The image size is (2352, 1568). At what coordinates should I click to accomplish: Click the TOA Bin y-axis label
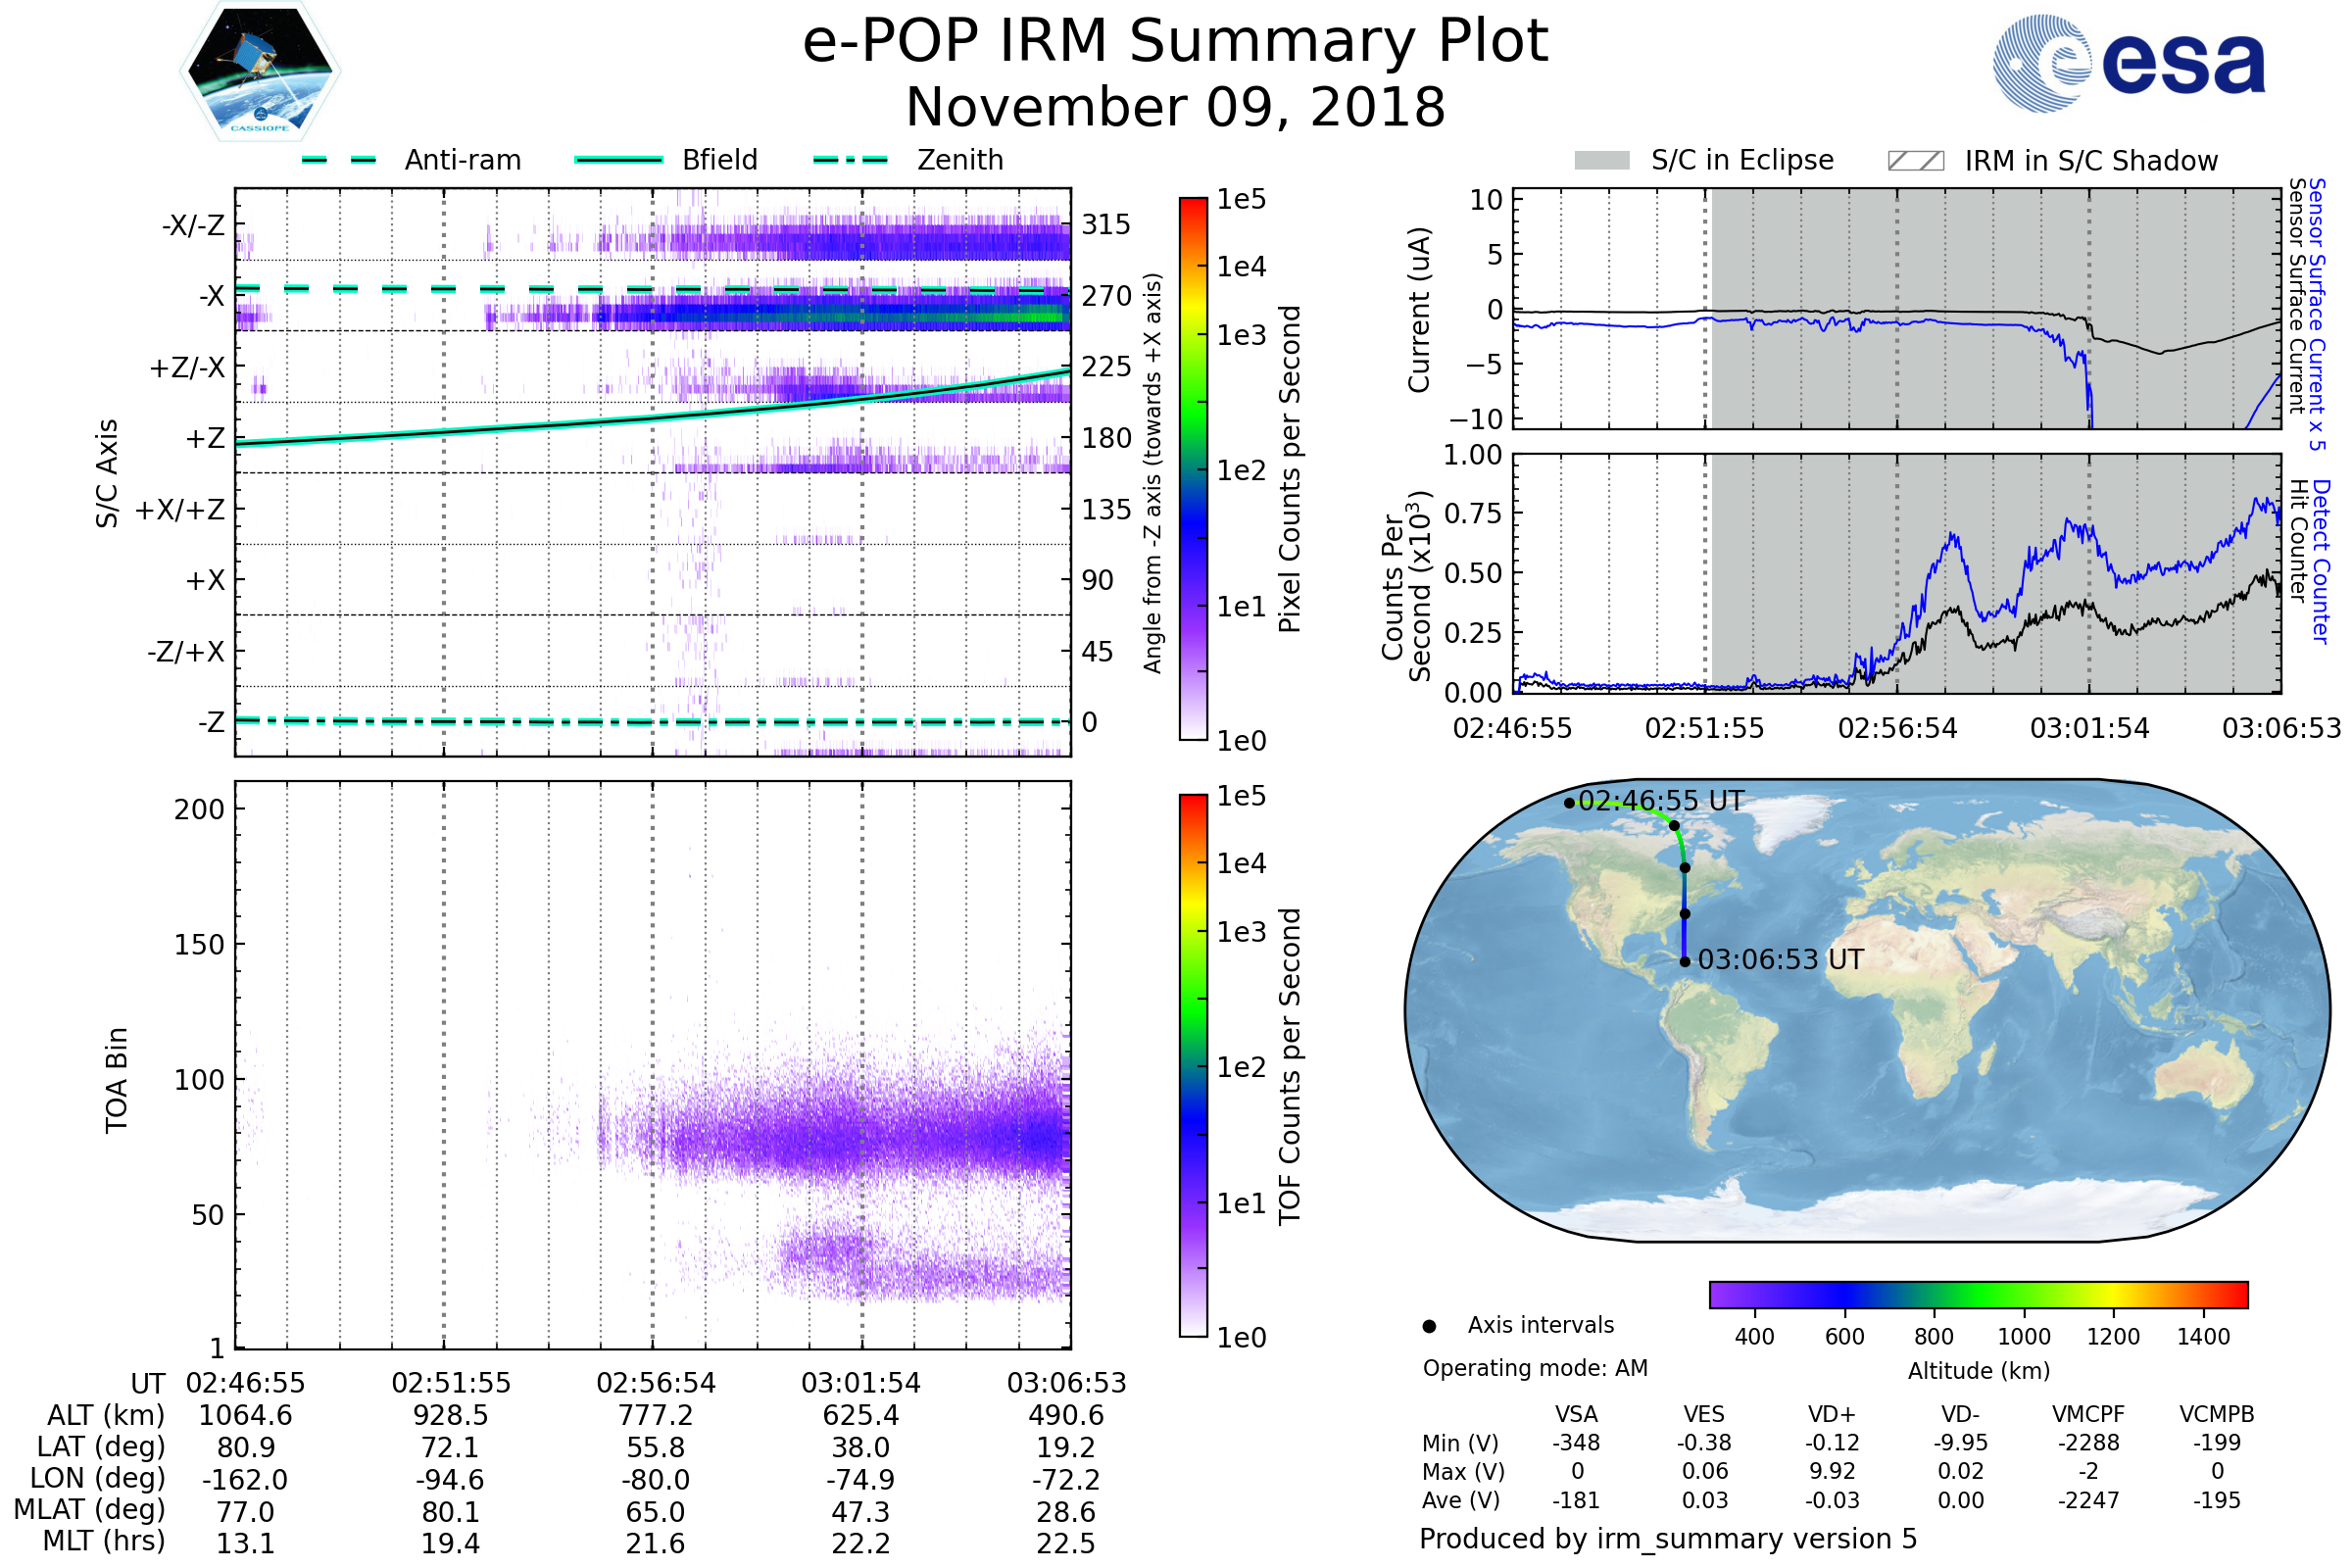tap(117, 1080)
